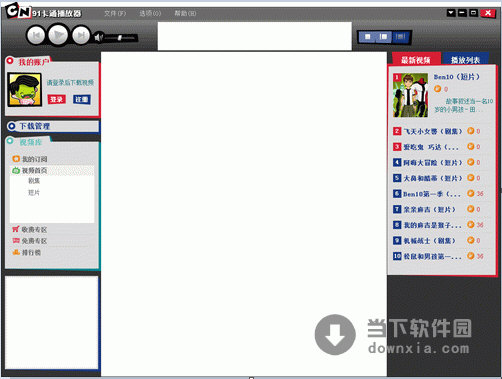This screenshot has height=379, width=502.
Task: Click the 请登录后下载视频 message
Action: tap(70, 83)
